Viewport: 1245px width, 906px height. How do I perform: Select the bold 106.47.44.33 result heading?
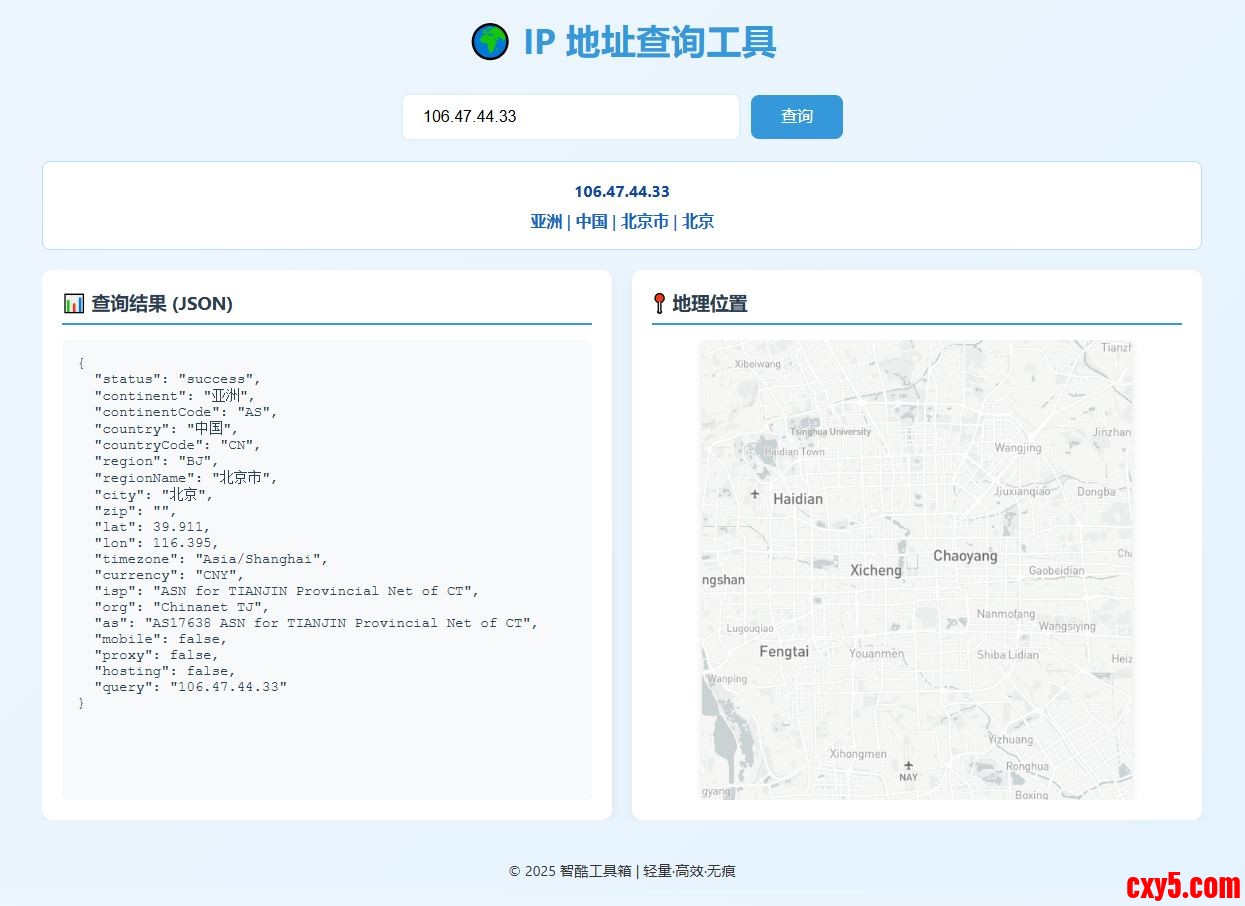pos(621,191)
